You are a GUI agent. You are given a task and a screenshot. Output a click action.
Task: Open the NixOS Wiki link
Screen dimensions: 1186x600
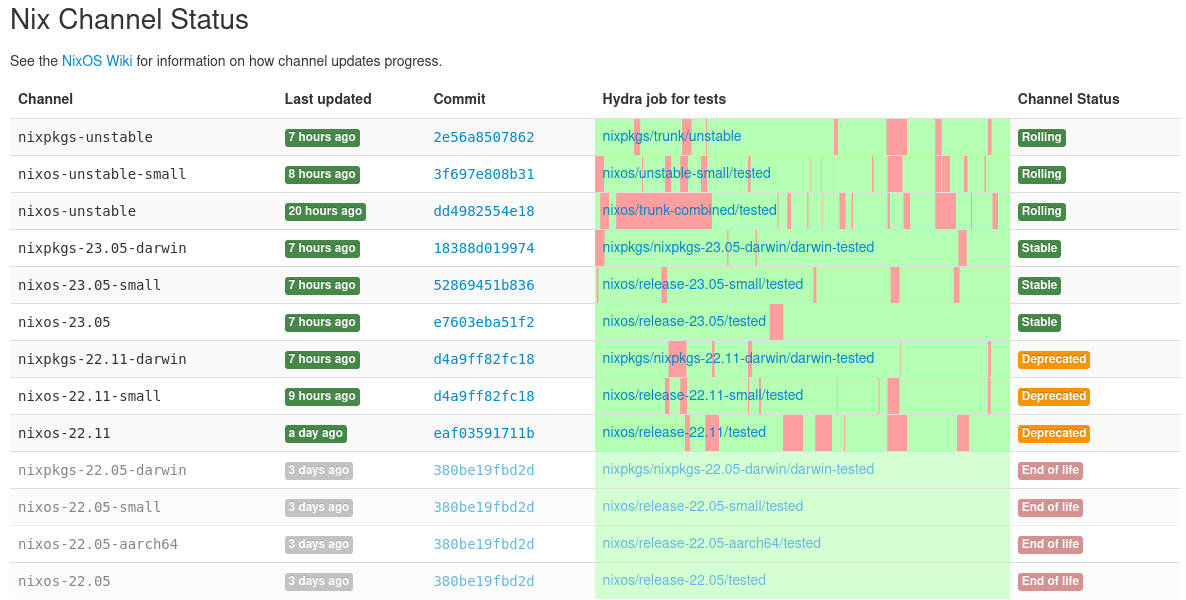point(97,61)
